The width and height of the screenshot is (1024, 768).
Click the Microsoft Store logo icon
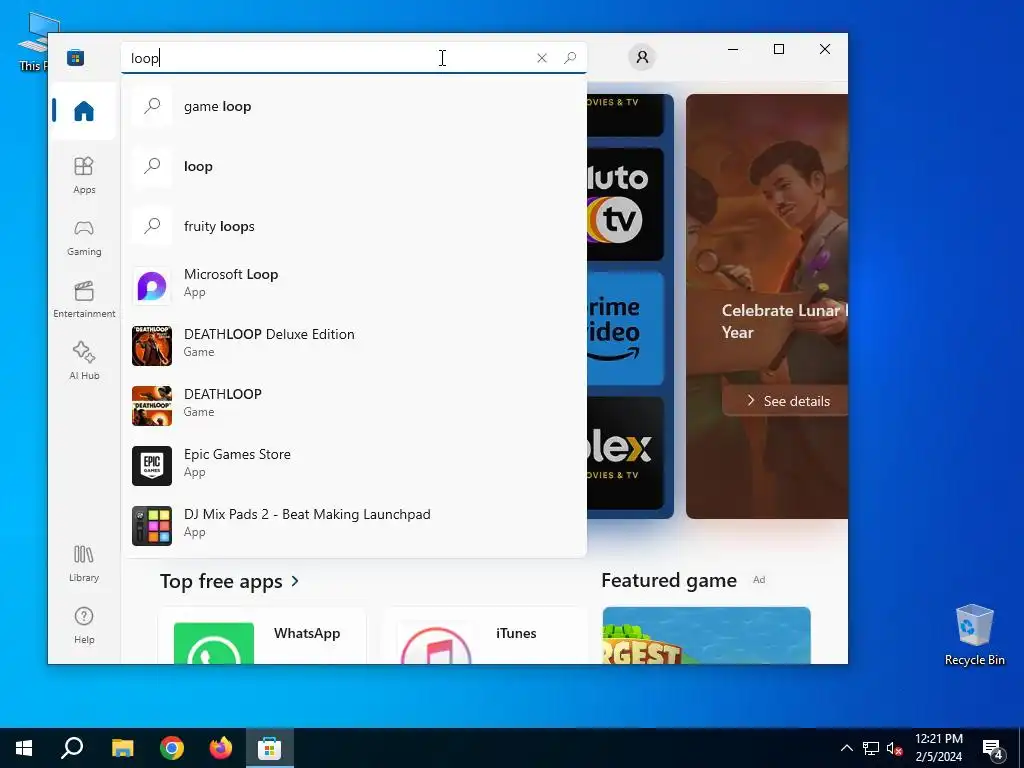coord(75,58)
